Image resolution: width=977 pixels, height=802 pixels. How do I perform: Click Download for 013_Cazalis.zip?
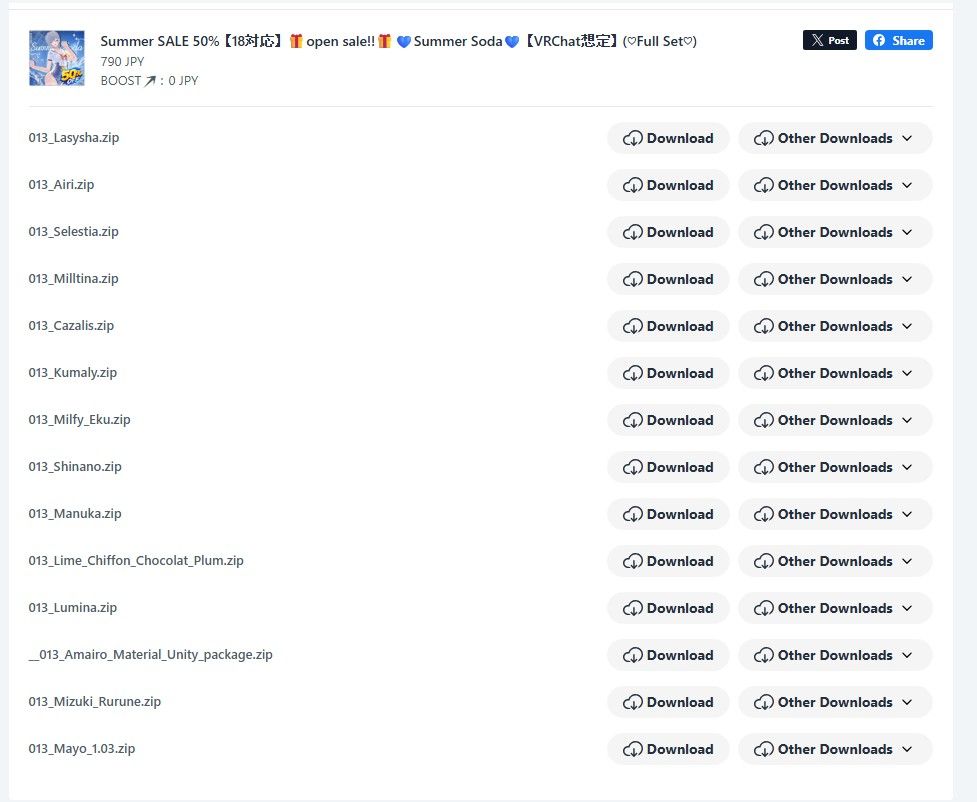[668, 326]
